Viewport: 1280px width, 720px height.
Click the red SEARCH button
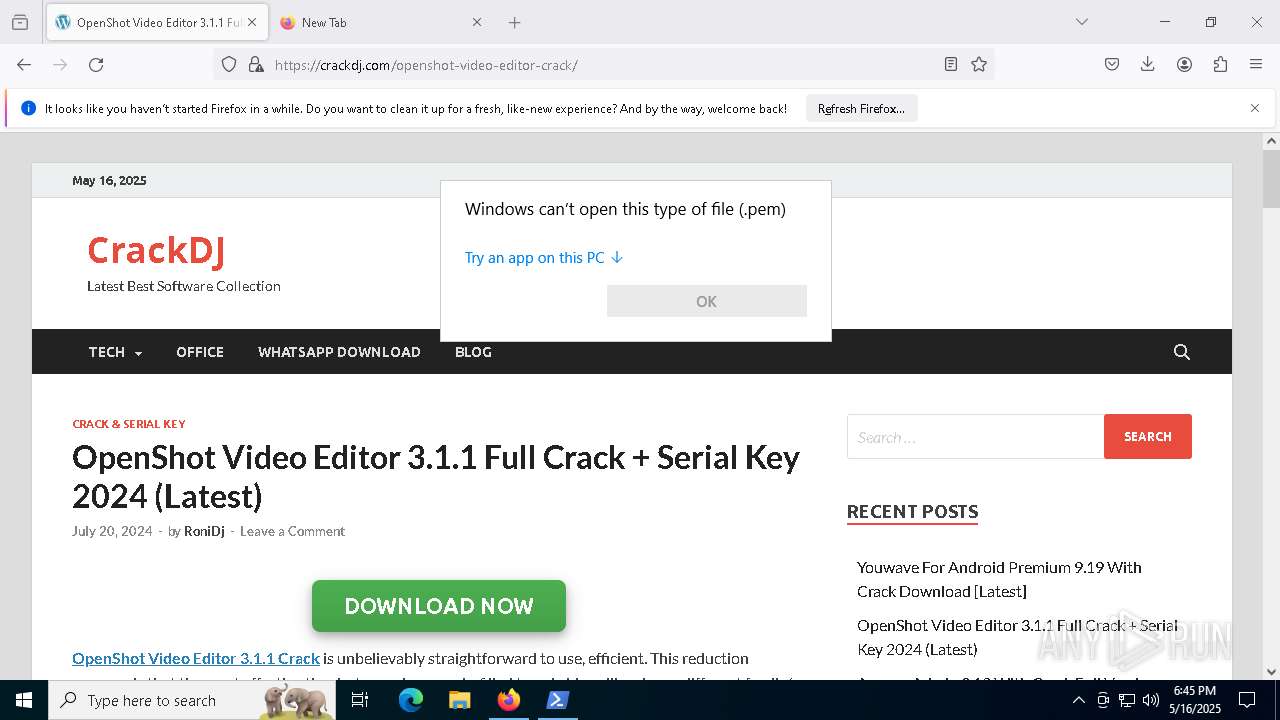1148,437
